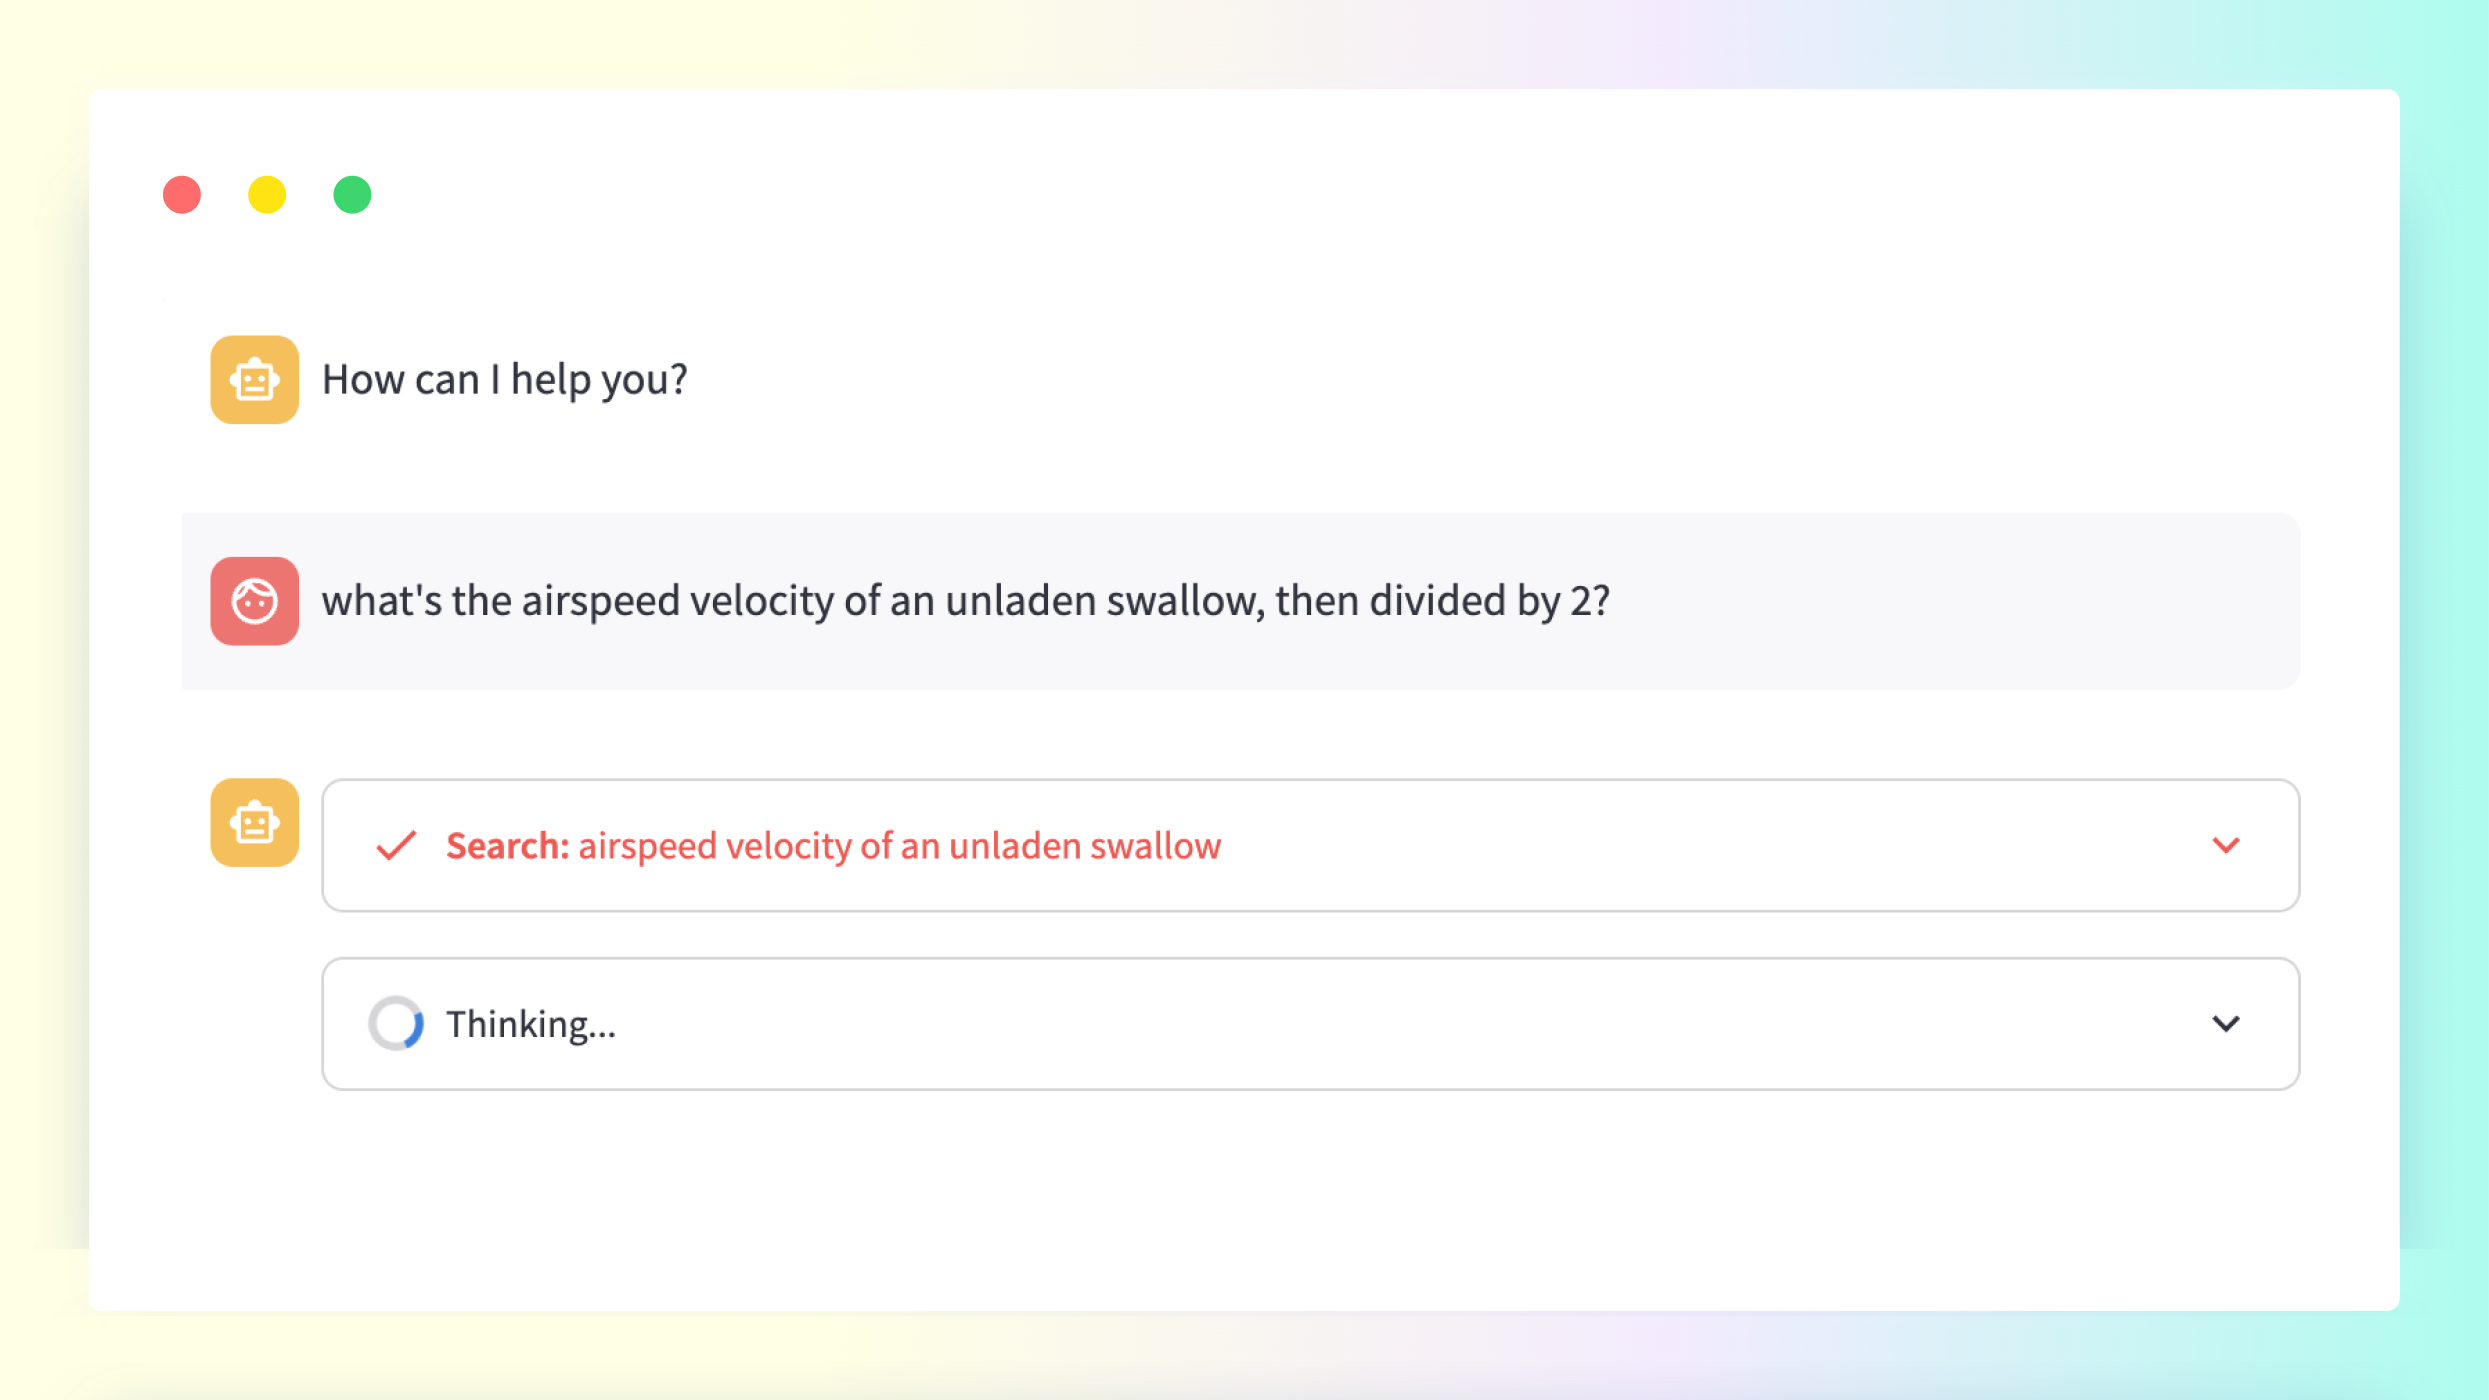2489x1400 pixels.
Task: Click the spinning Thinking loader icon
Action: tap(398, 1023)
